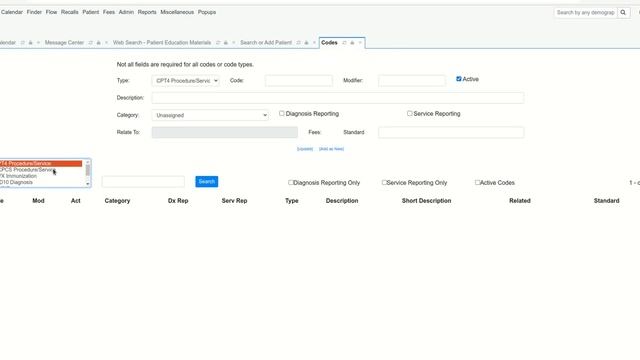Click the code search text box
This screenshot has height=360, width=640.
pyautogui.click(x=143, y=182)
